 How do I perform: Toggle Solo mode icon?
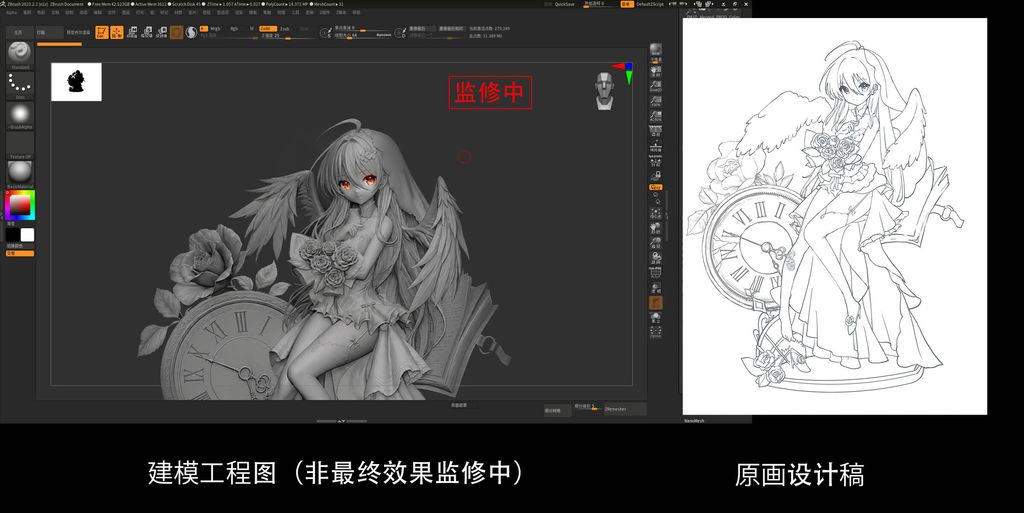coord(655,317)
